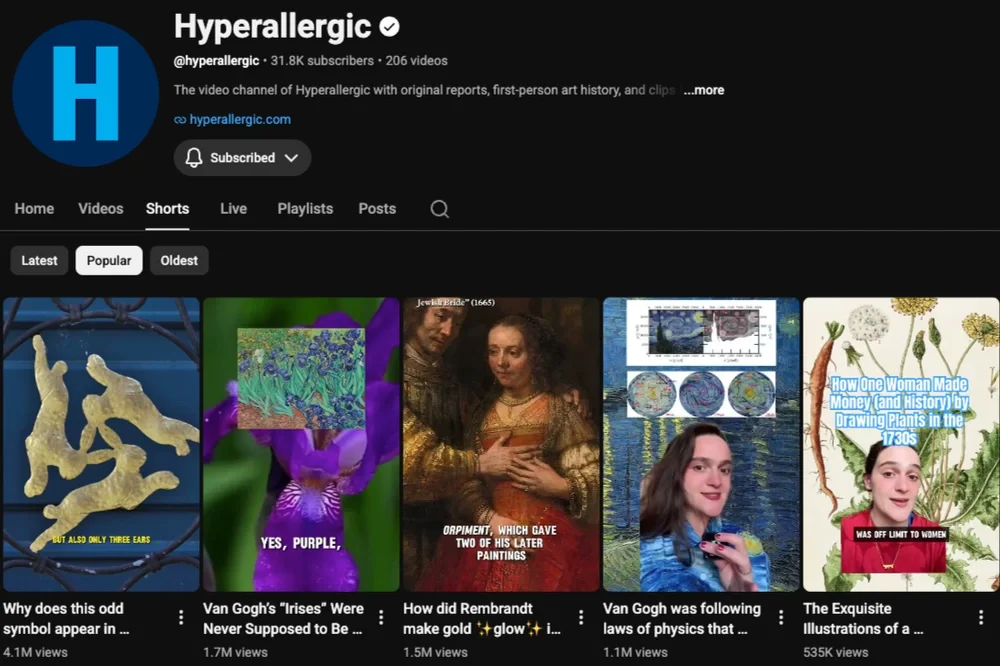This screenshot has height=666, width=1000.
Task: Go to the Playlists tab
Action: click(305, 209)
